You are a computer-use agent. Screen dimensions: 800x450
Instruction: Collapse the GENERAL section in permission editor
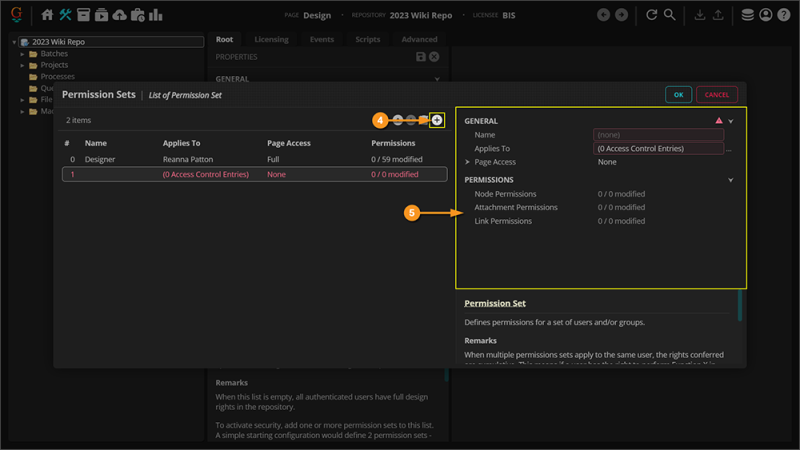coord(731,121)
